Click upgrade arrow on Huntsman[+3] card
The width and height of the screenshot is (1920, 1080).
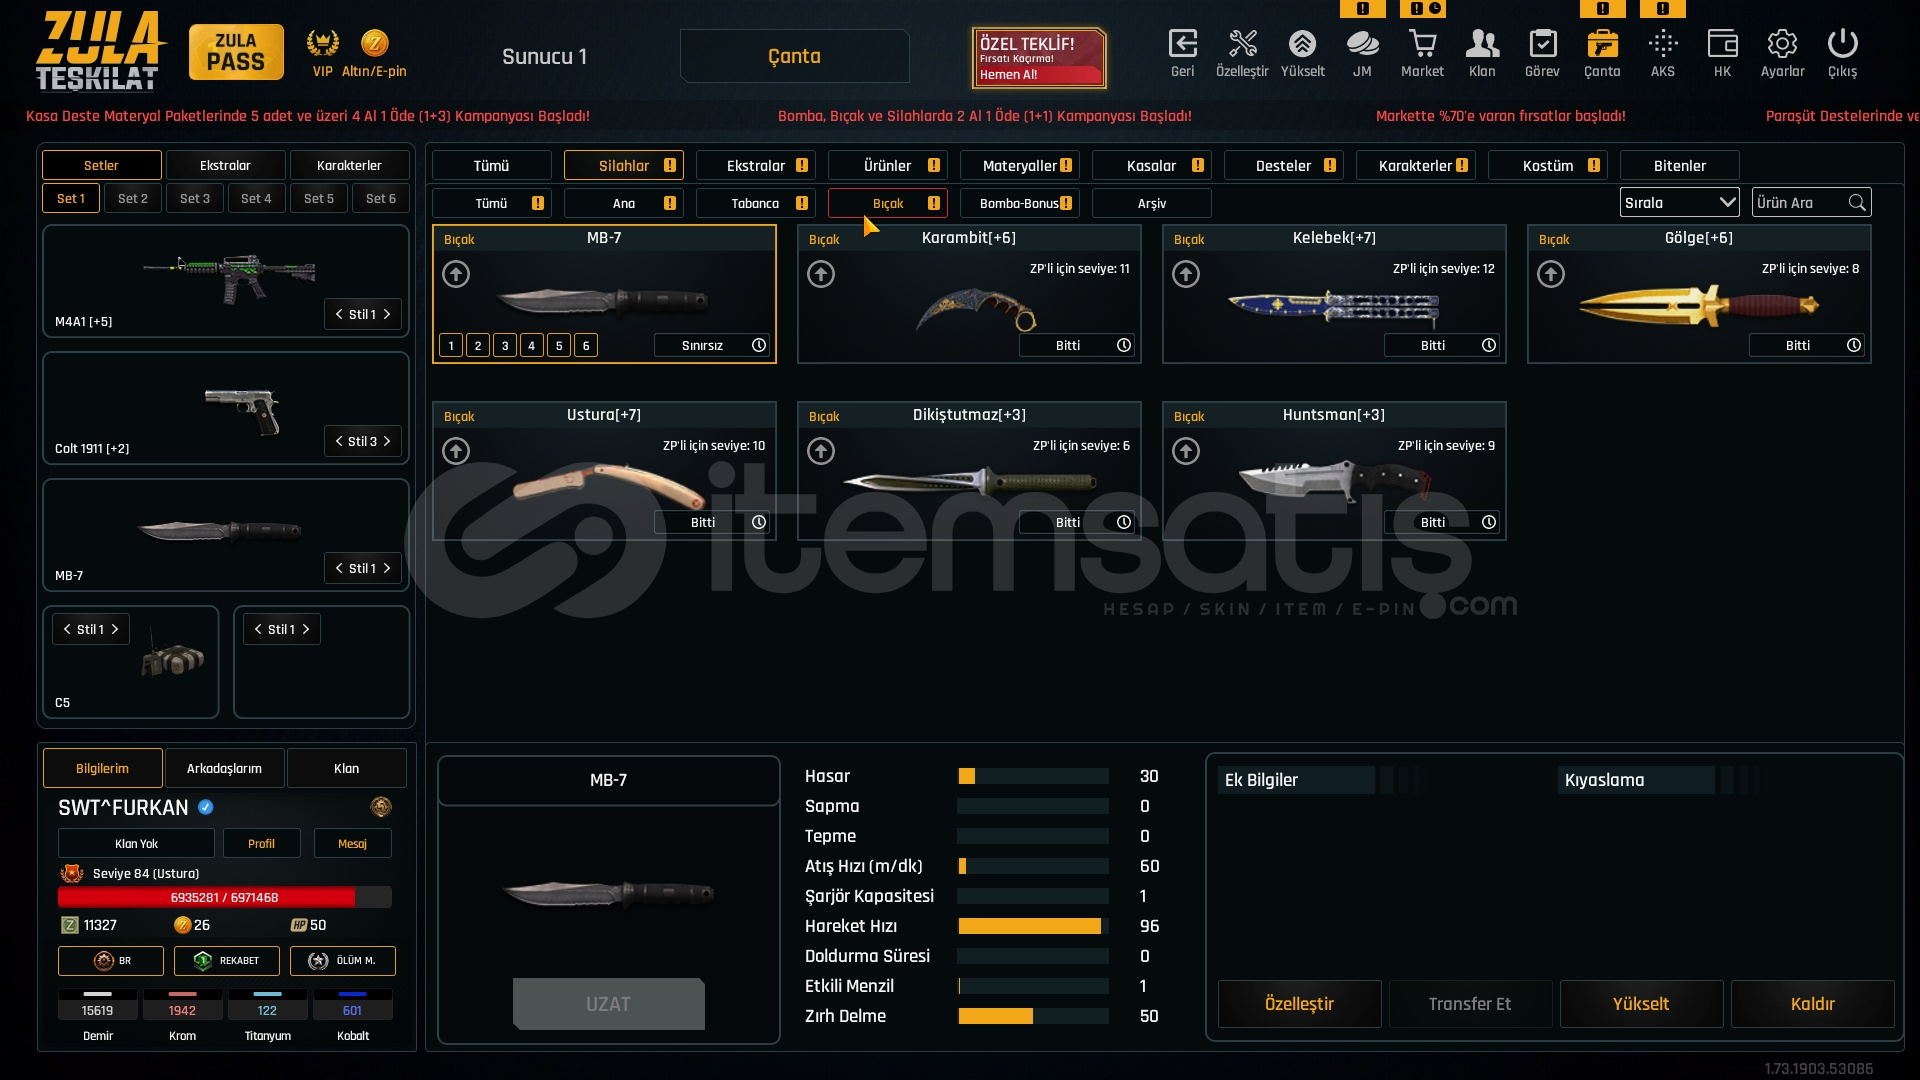click(1186, 451)
